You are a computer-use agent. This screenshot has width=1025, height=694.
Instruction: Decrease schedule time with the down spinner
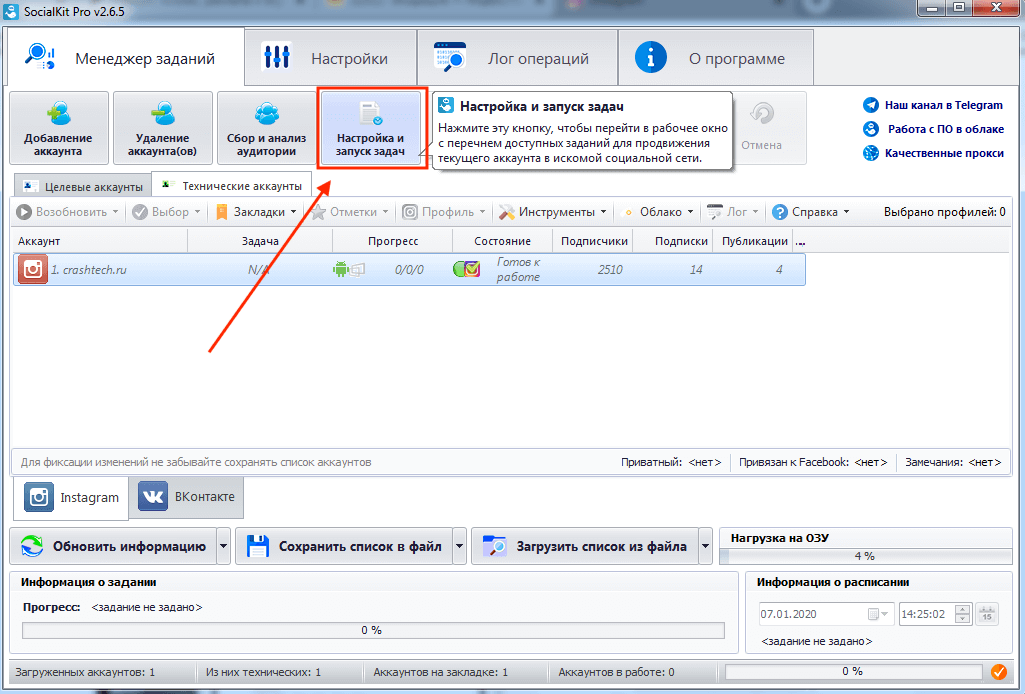pyautogui.click(x=962, y=619)
